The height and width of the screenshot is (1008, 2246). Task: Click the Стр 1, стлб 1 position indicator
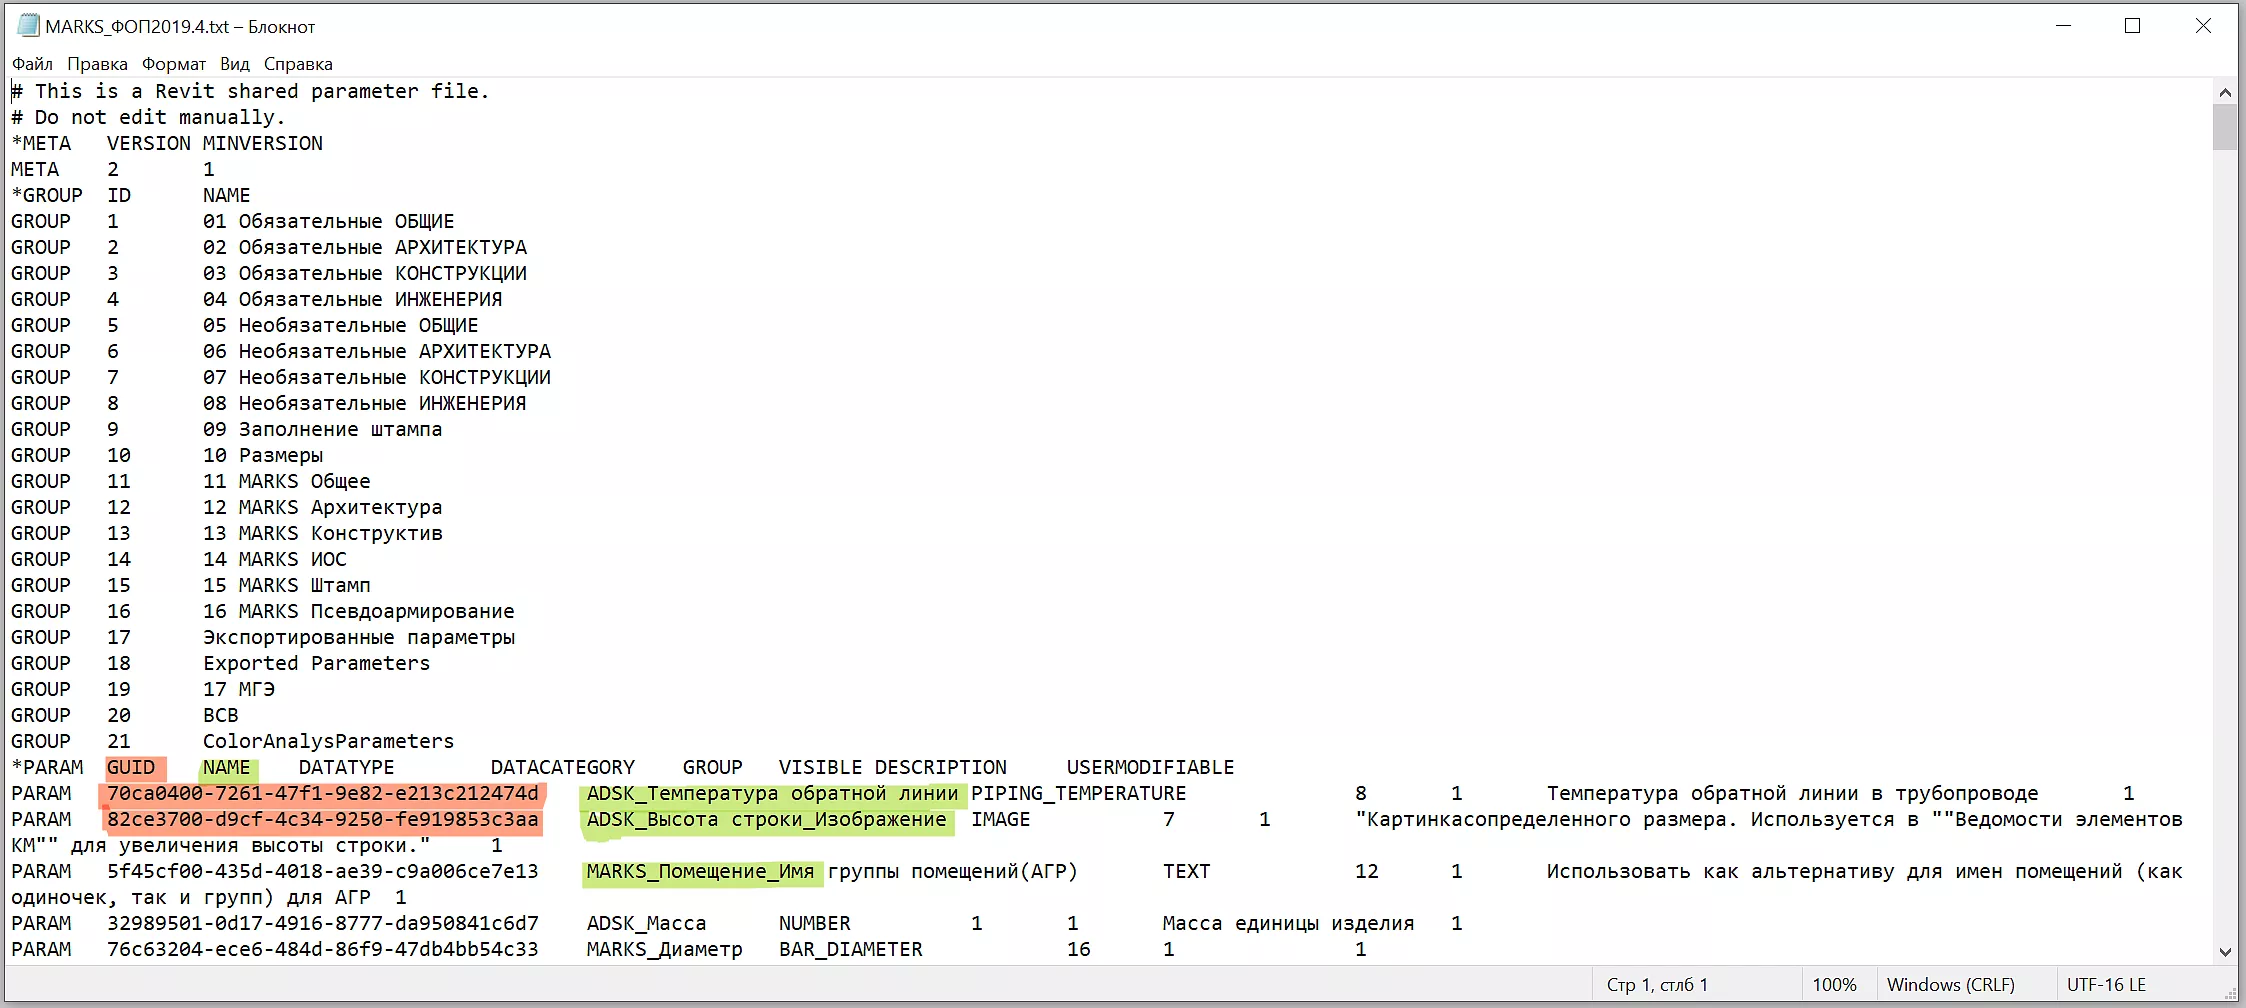click(x=1657, y=985)
